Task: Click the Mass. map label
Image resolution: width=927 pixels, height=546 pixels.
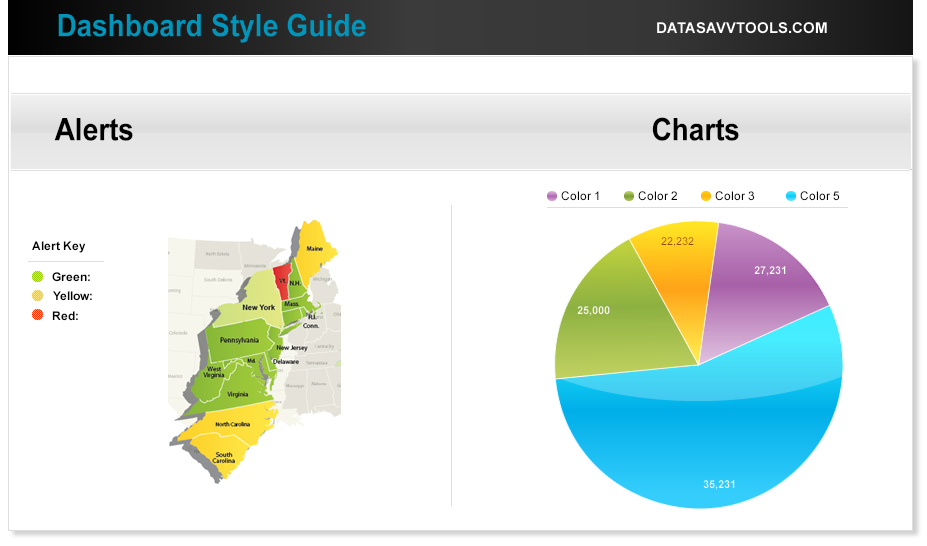Action: (x=291, y=304)
